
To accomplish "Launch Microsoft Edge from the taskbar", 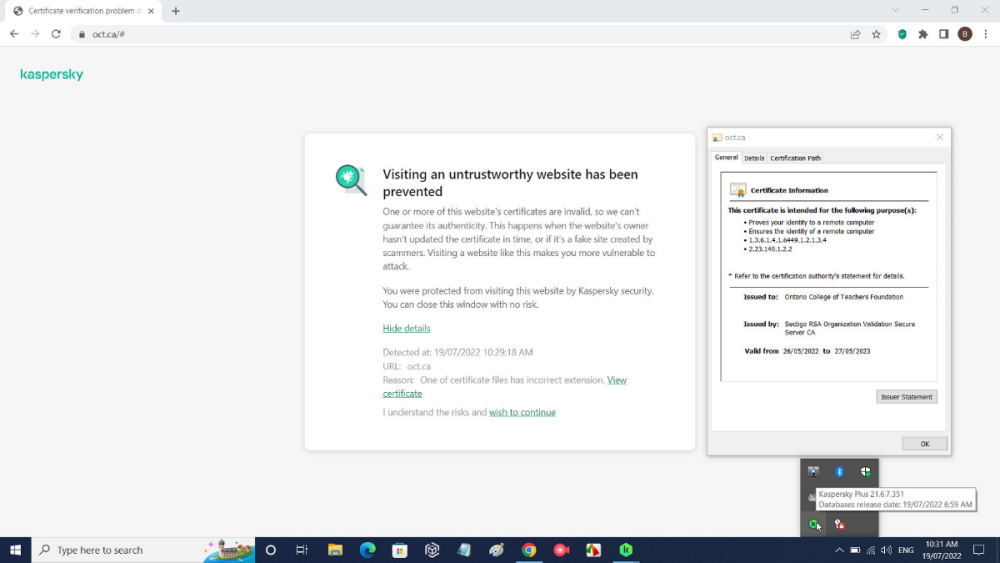I will pos(367,550).
